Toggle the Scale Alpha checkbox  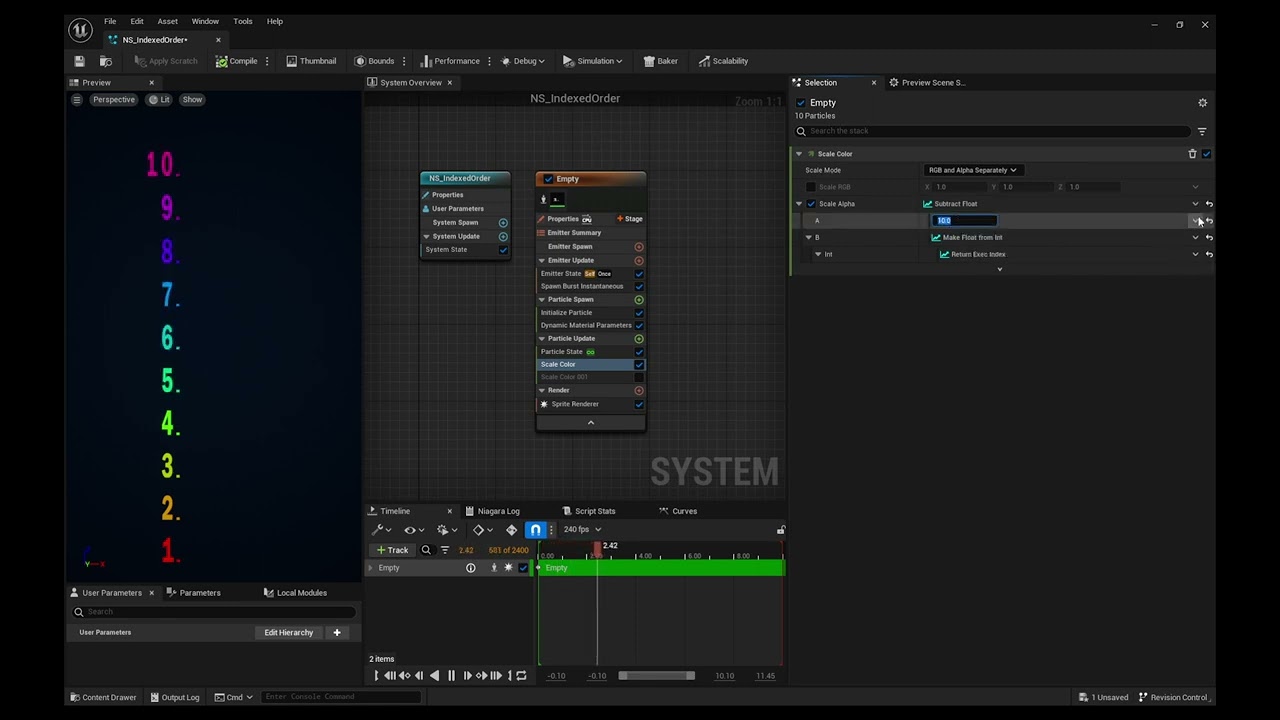811,204
